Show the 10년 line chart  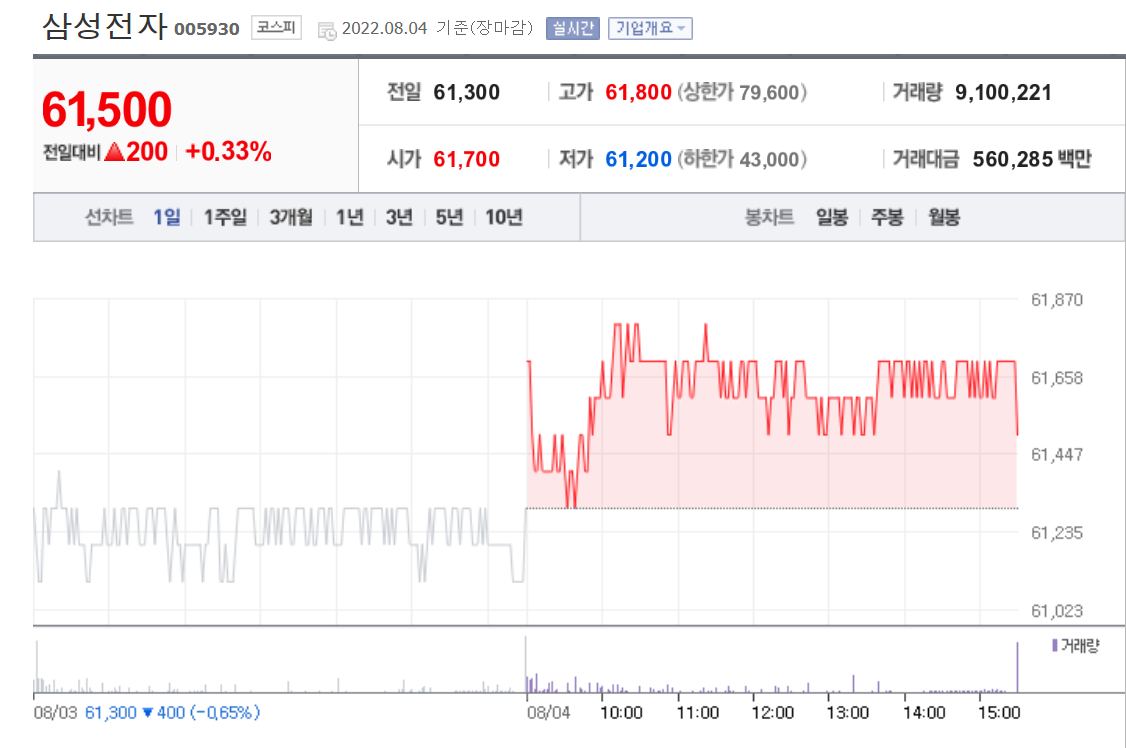(503, 217)
